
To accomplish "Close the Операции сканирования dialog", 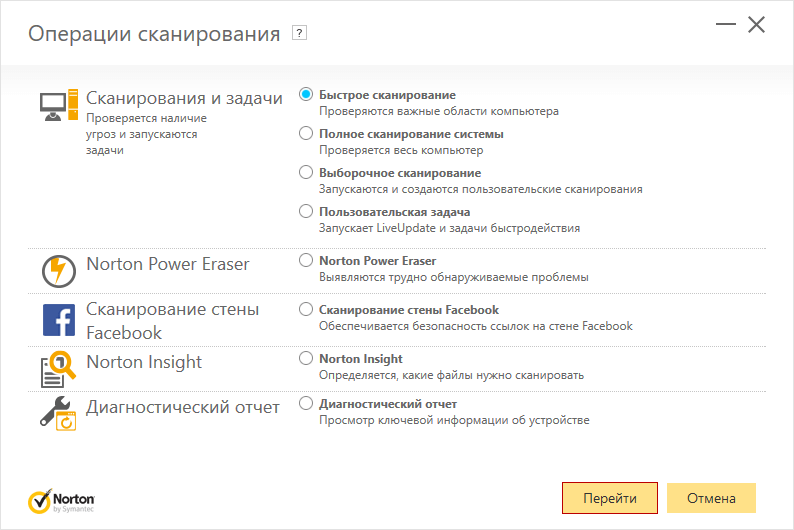I will tap(757, 24).
